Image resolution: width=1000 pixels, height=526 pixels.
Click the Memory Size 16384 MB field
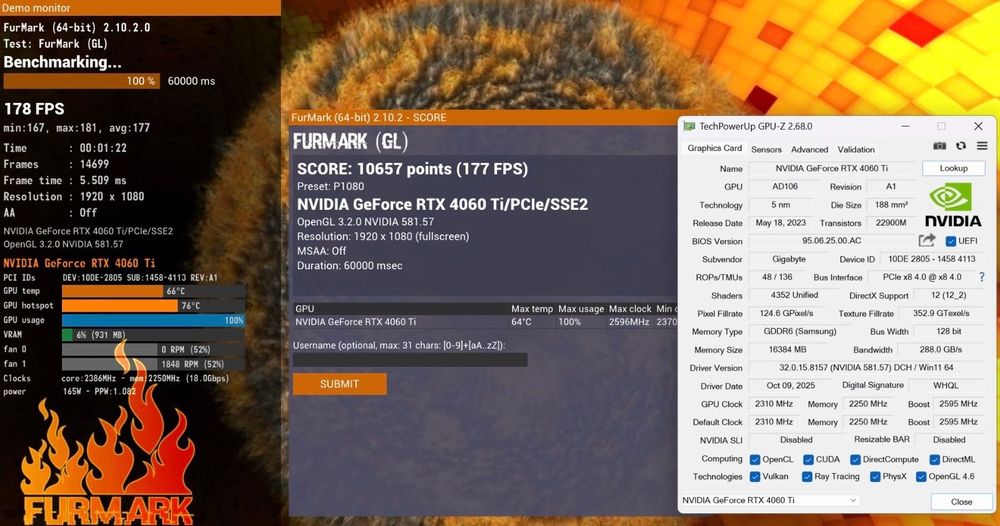click(786, 349)
